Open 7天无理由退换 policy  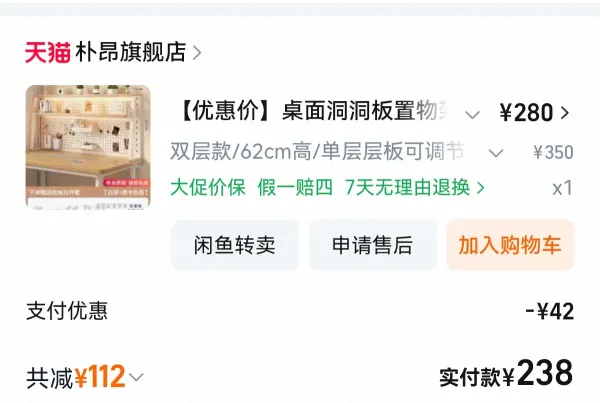click(408, 188)
